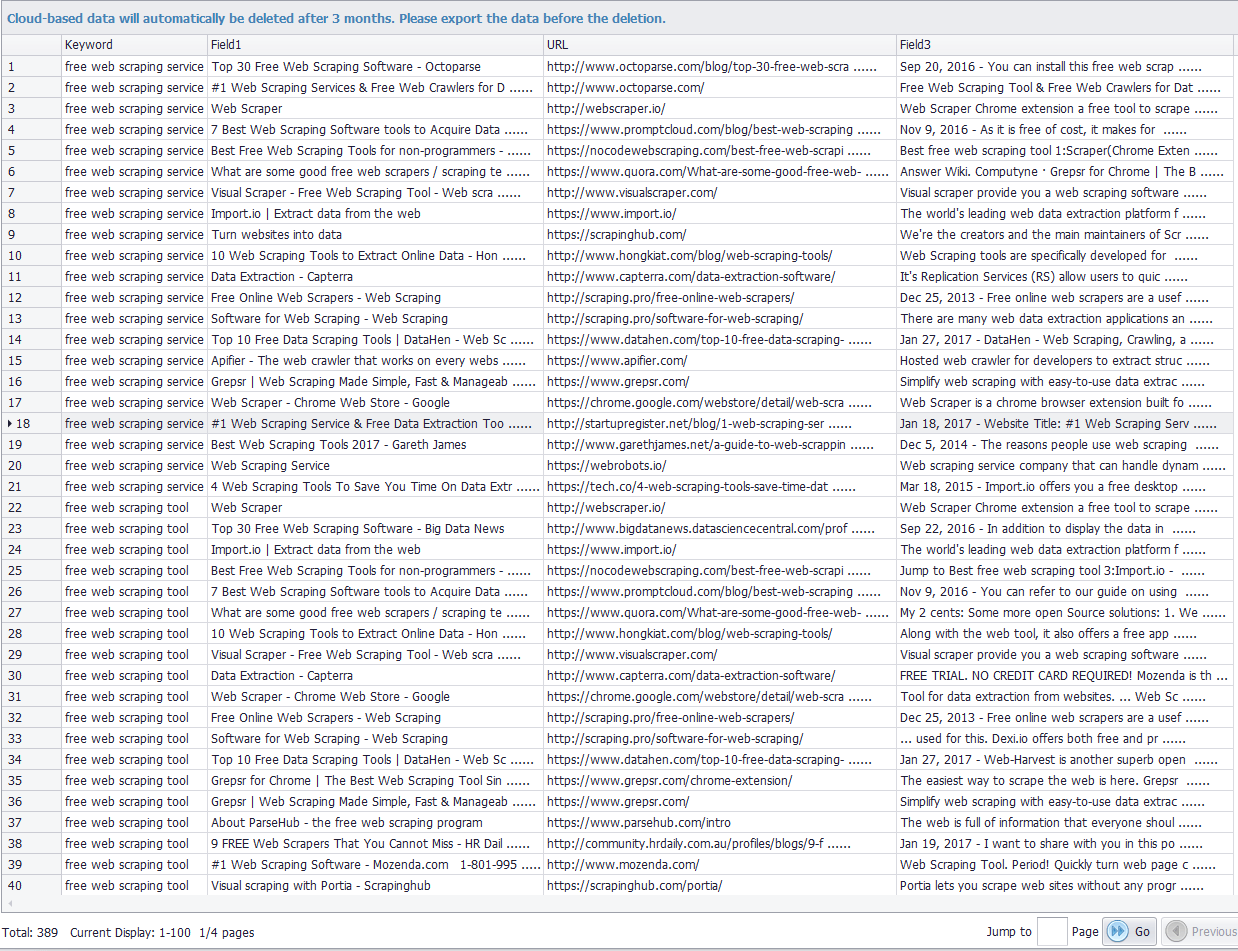Click '1/4 pages' status text

pos(226,932)
